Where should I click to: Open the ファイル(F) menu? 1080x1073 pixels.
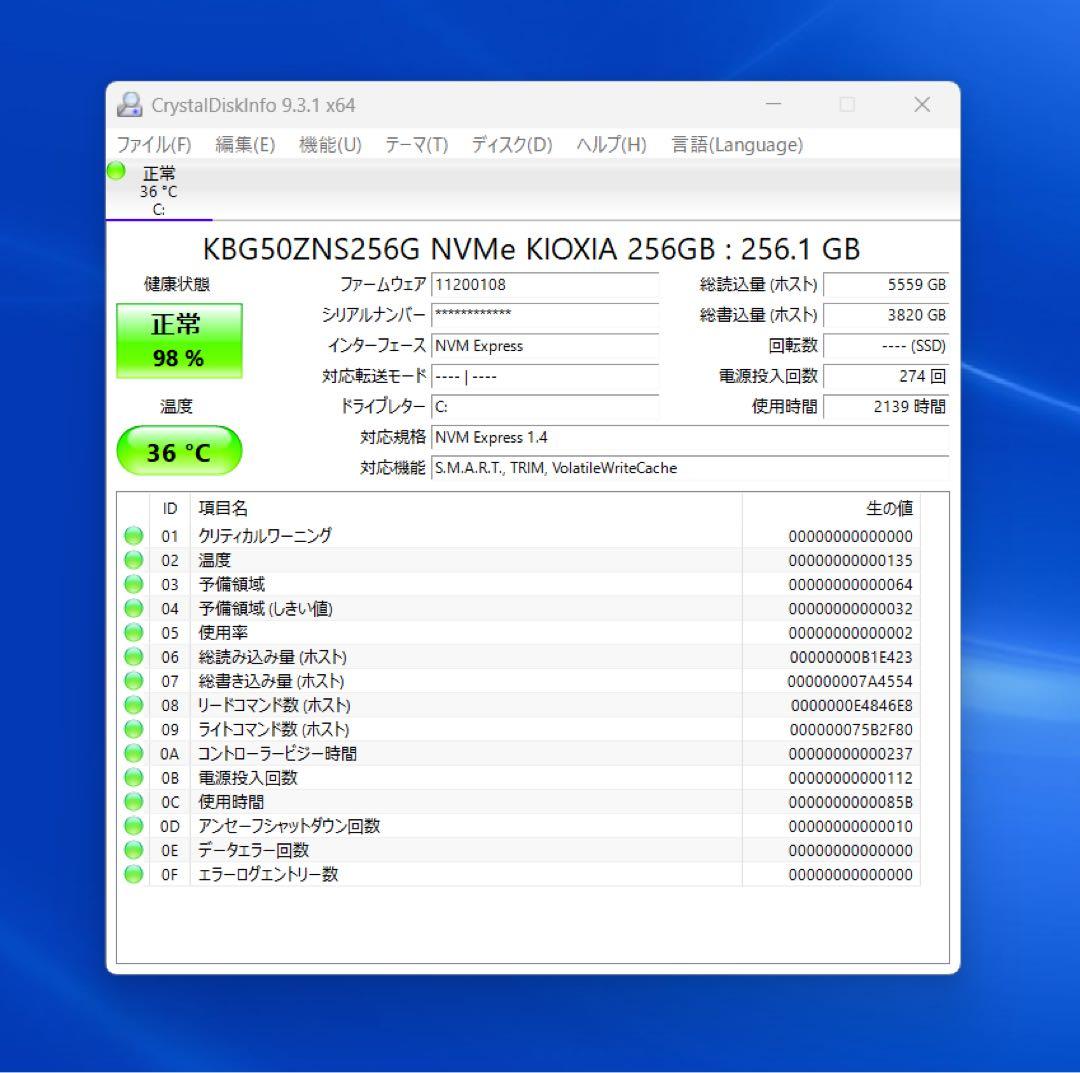tap(156, 144)
